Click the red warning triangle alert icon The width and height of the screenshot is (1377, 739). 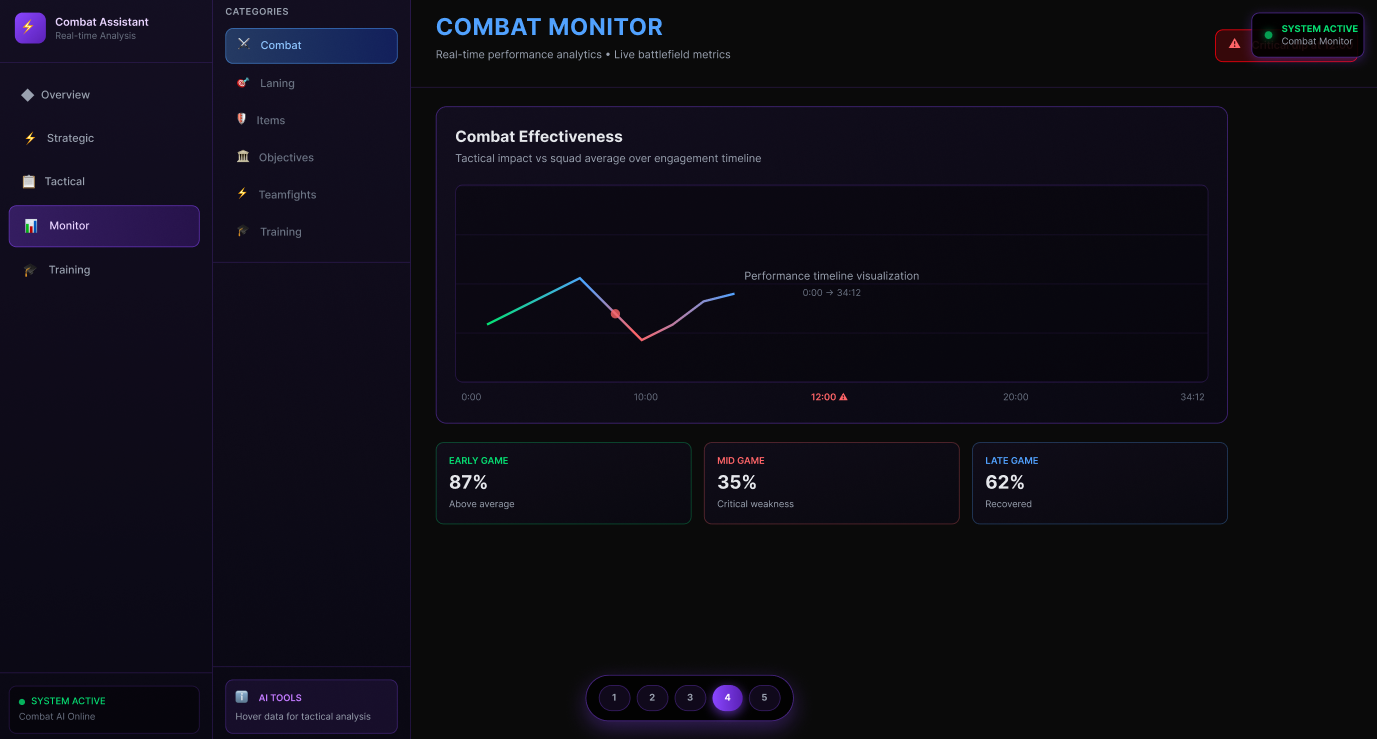pyautogui.click(x=1235, y=44)
